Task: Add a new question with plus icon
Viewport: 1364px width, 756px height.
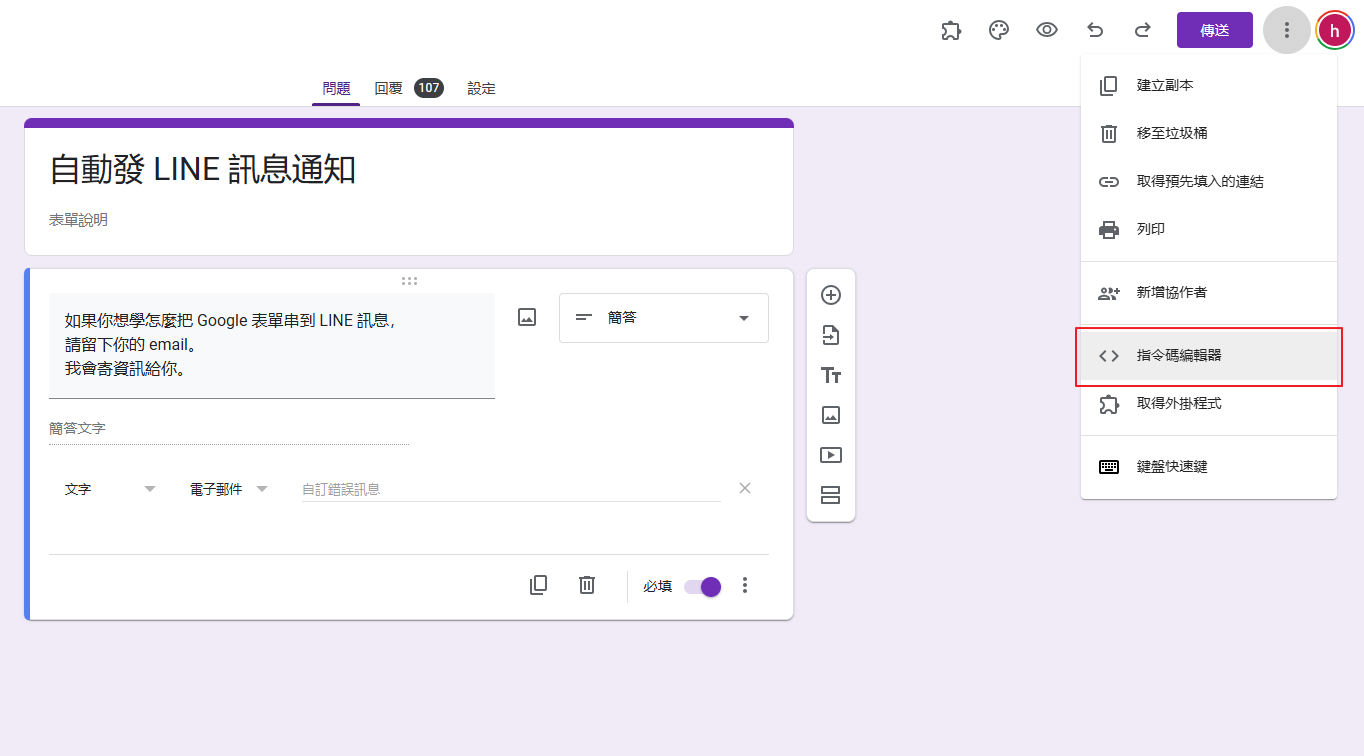Action: (x=831, y=295)
